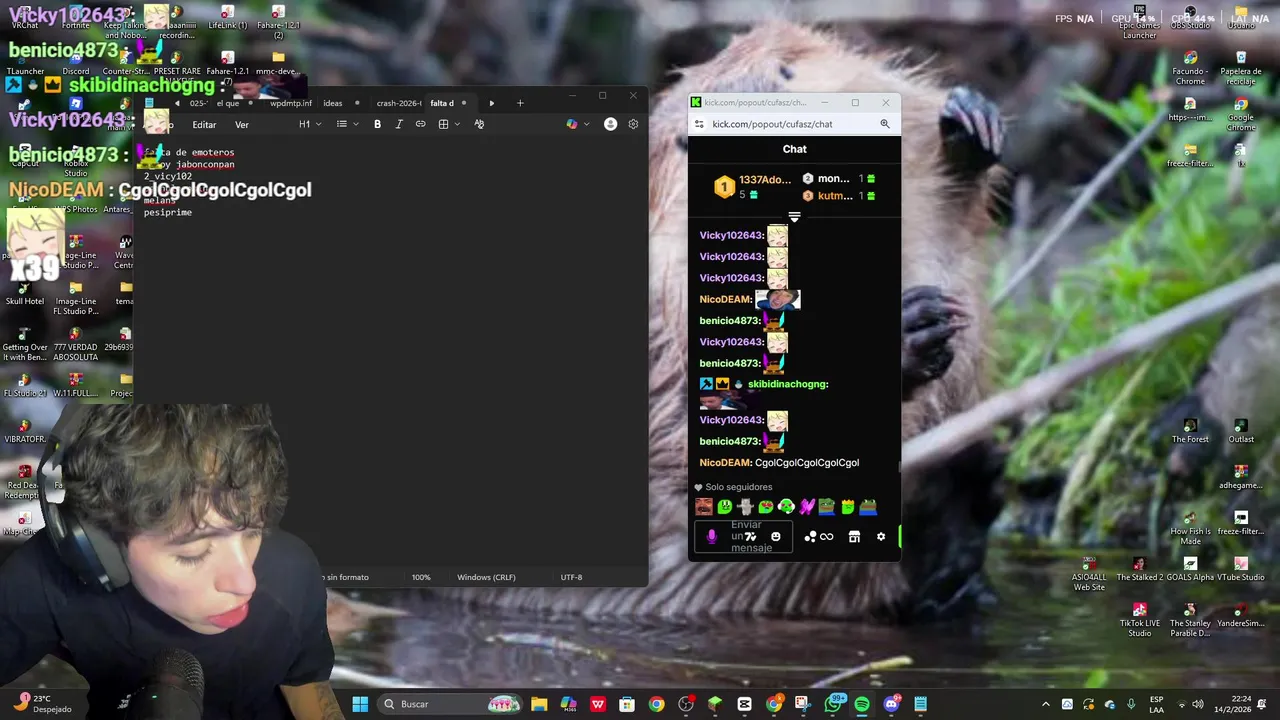Open Notepad settings gear
This screenshot has height=720, width=1280.
point(633,124)
